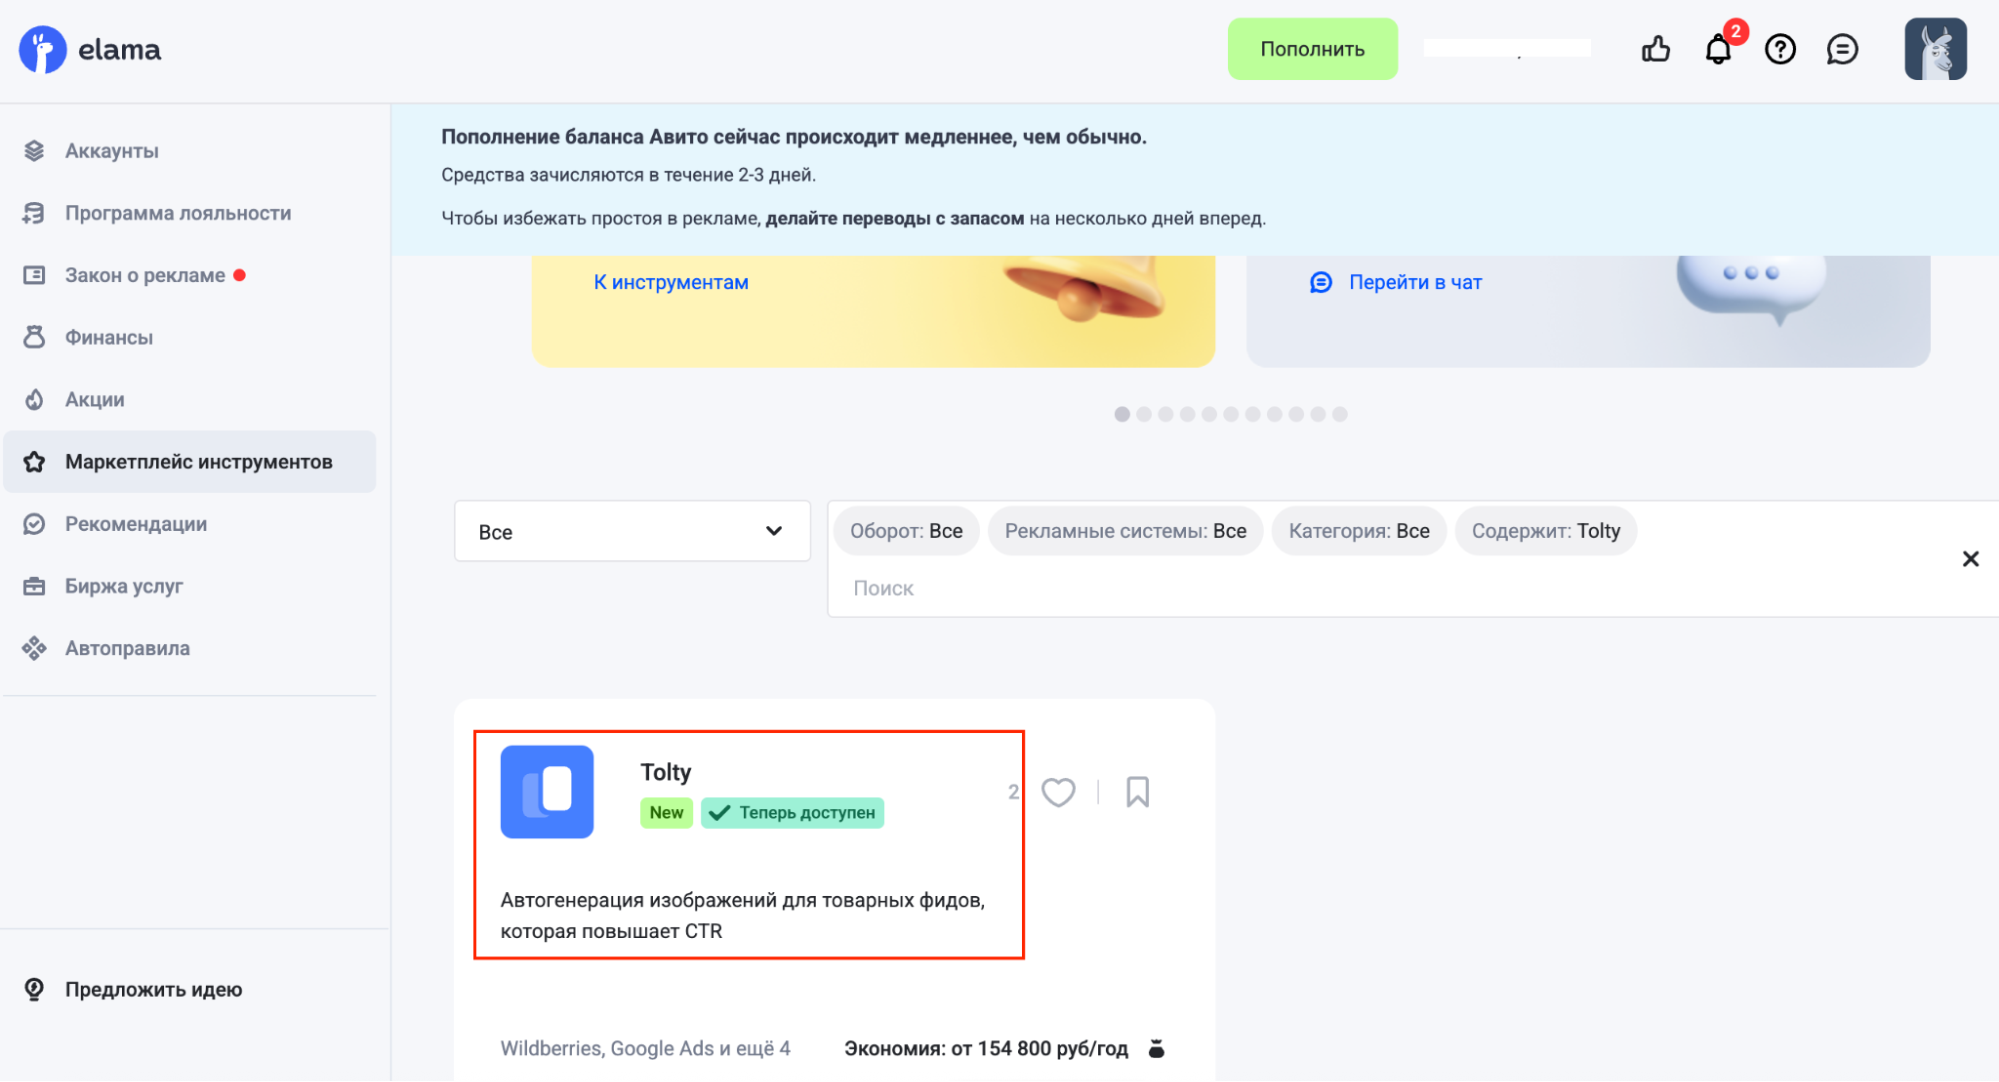Select the third carousel pagination dot
The image size is (1999, 1082).
point(1166,414)
